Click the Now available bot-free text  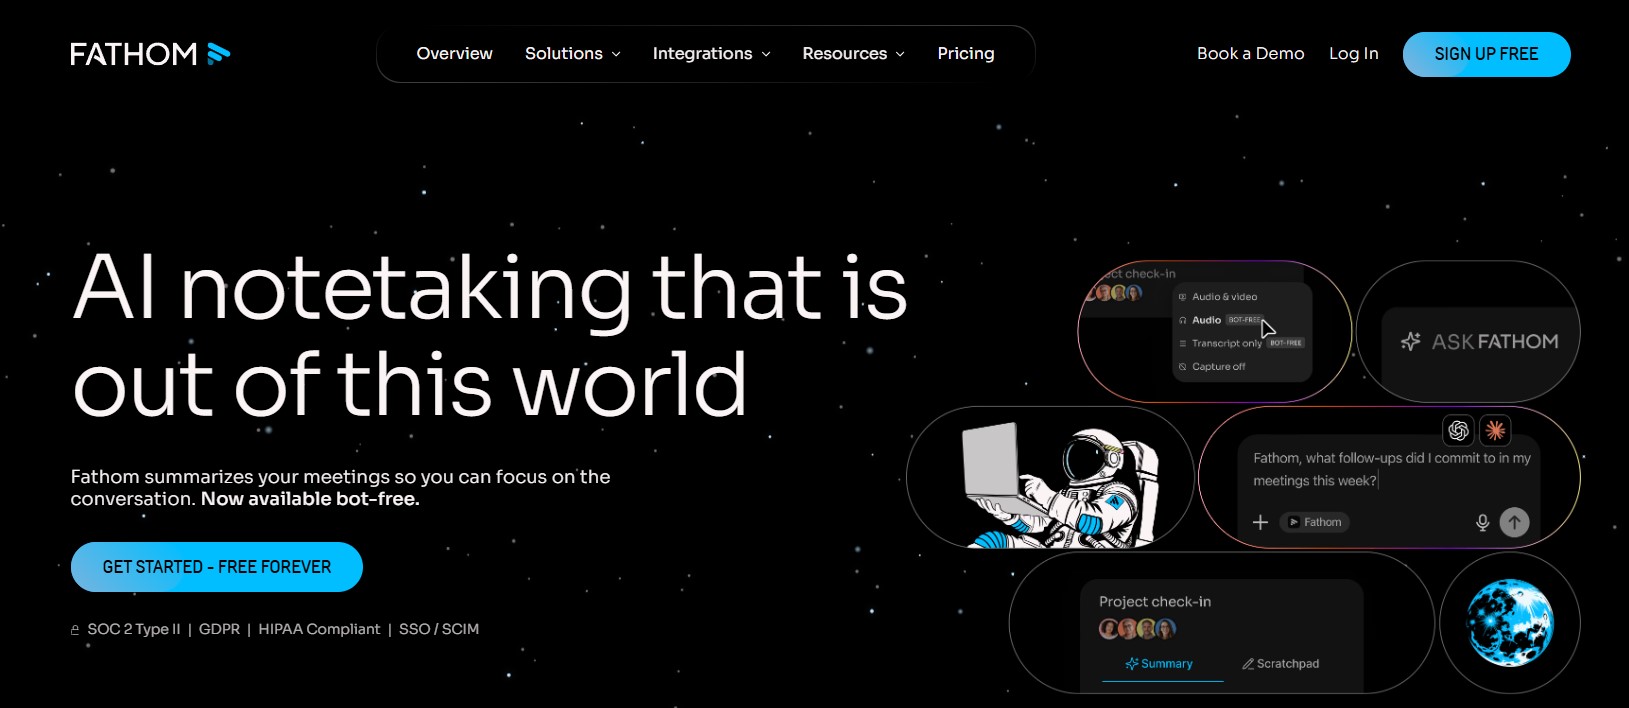(x=310, y=499)
